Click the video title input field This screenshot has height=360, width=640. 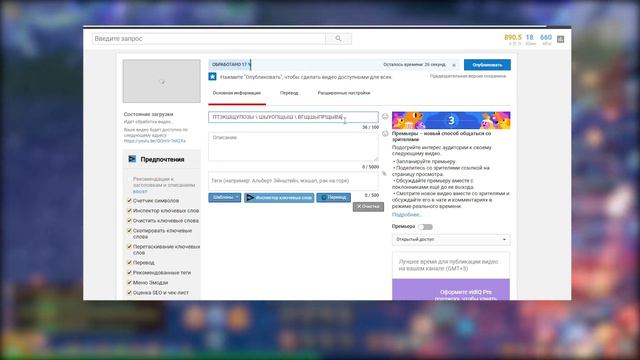293,117
